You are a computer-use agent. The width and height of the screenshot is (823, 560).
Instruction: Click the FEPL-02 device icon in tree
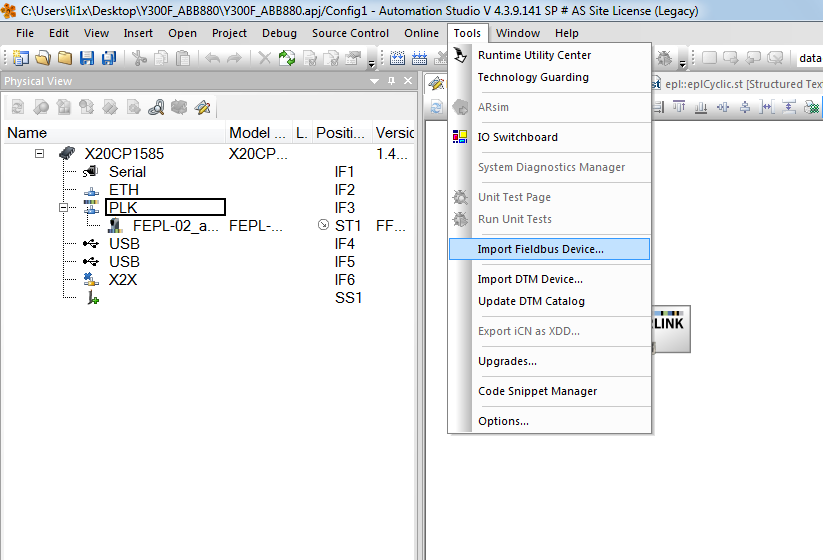(115, 226)
